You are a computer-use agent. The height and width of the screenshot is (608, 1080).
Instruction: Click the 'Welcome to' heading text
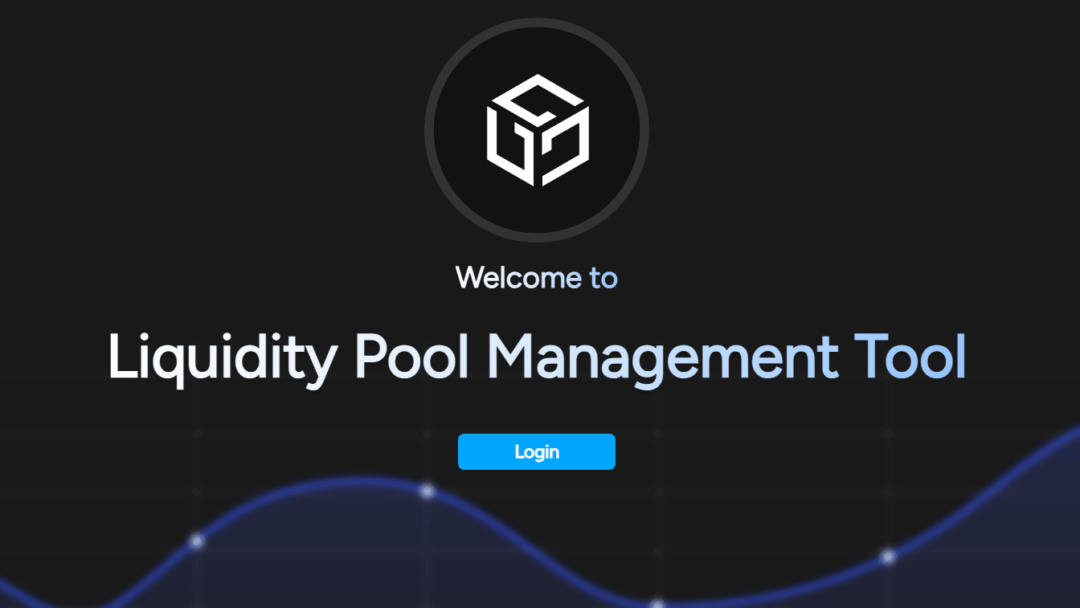537,278
